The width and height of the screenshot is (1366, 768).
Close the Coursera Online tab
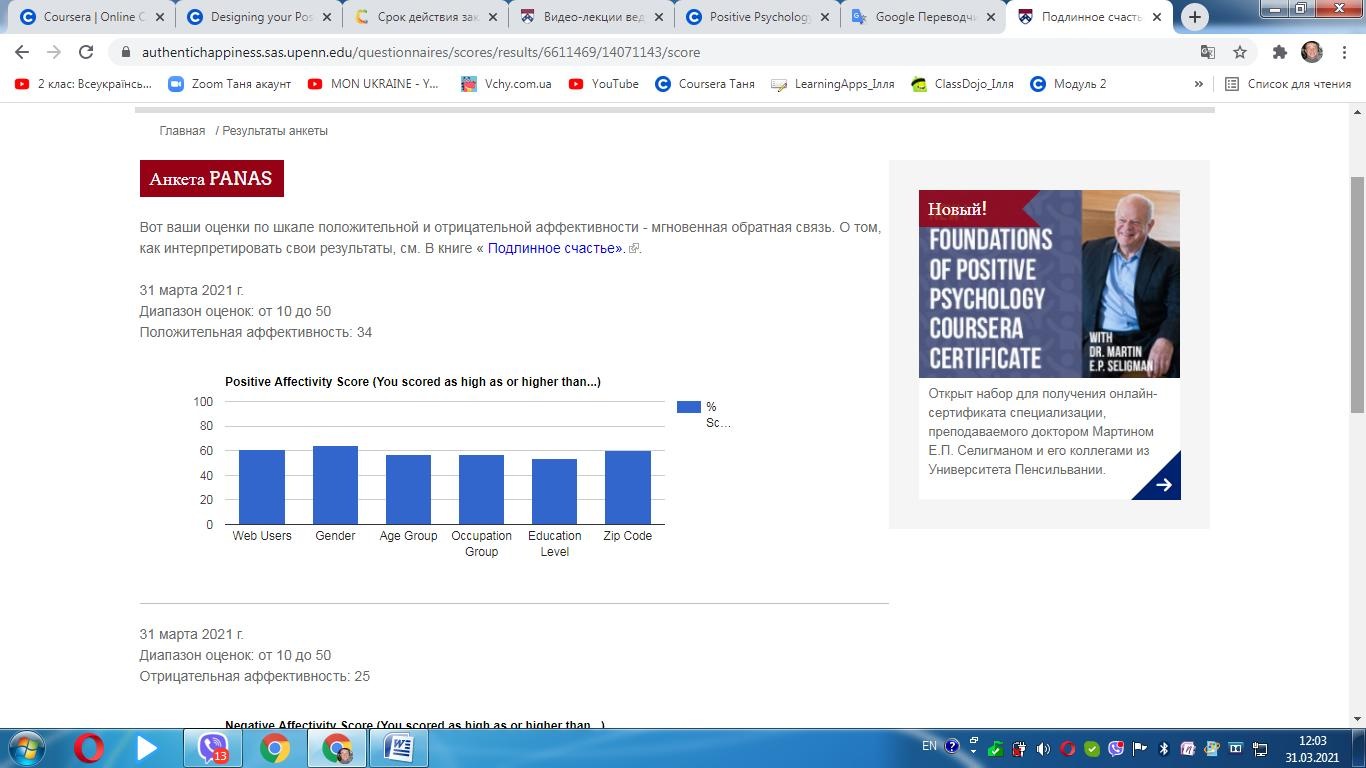point(160,17)
